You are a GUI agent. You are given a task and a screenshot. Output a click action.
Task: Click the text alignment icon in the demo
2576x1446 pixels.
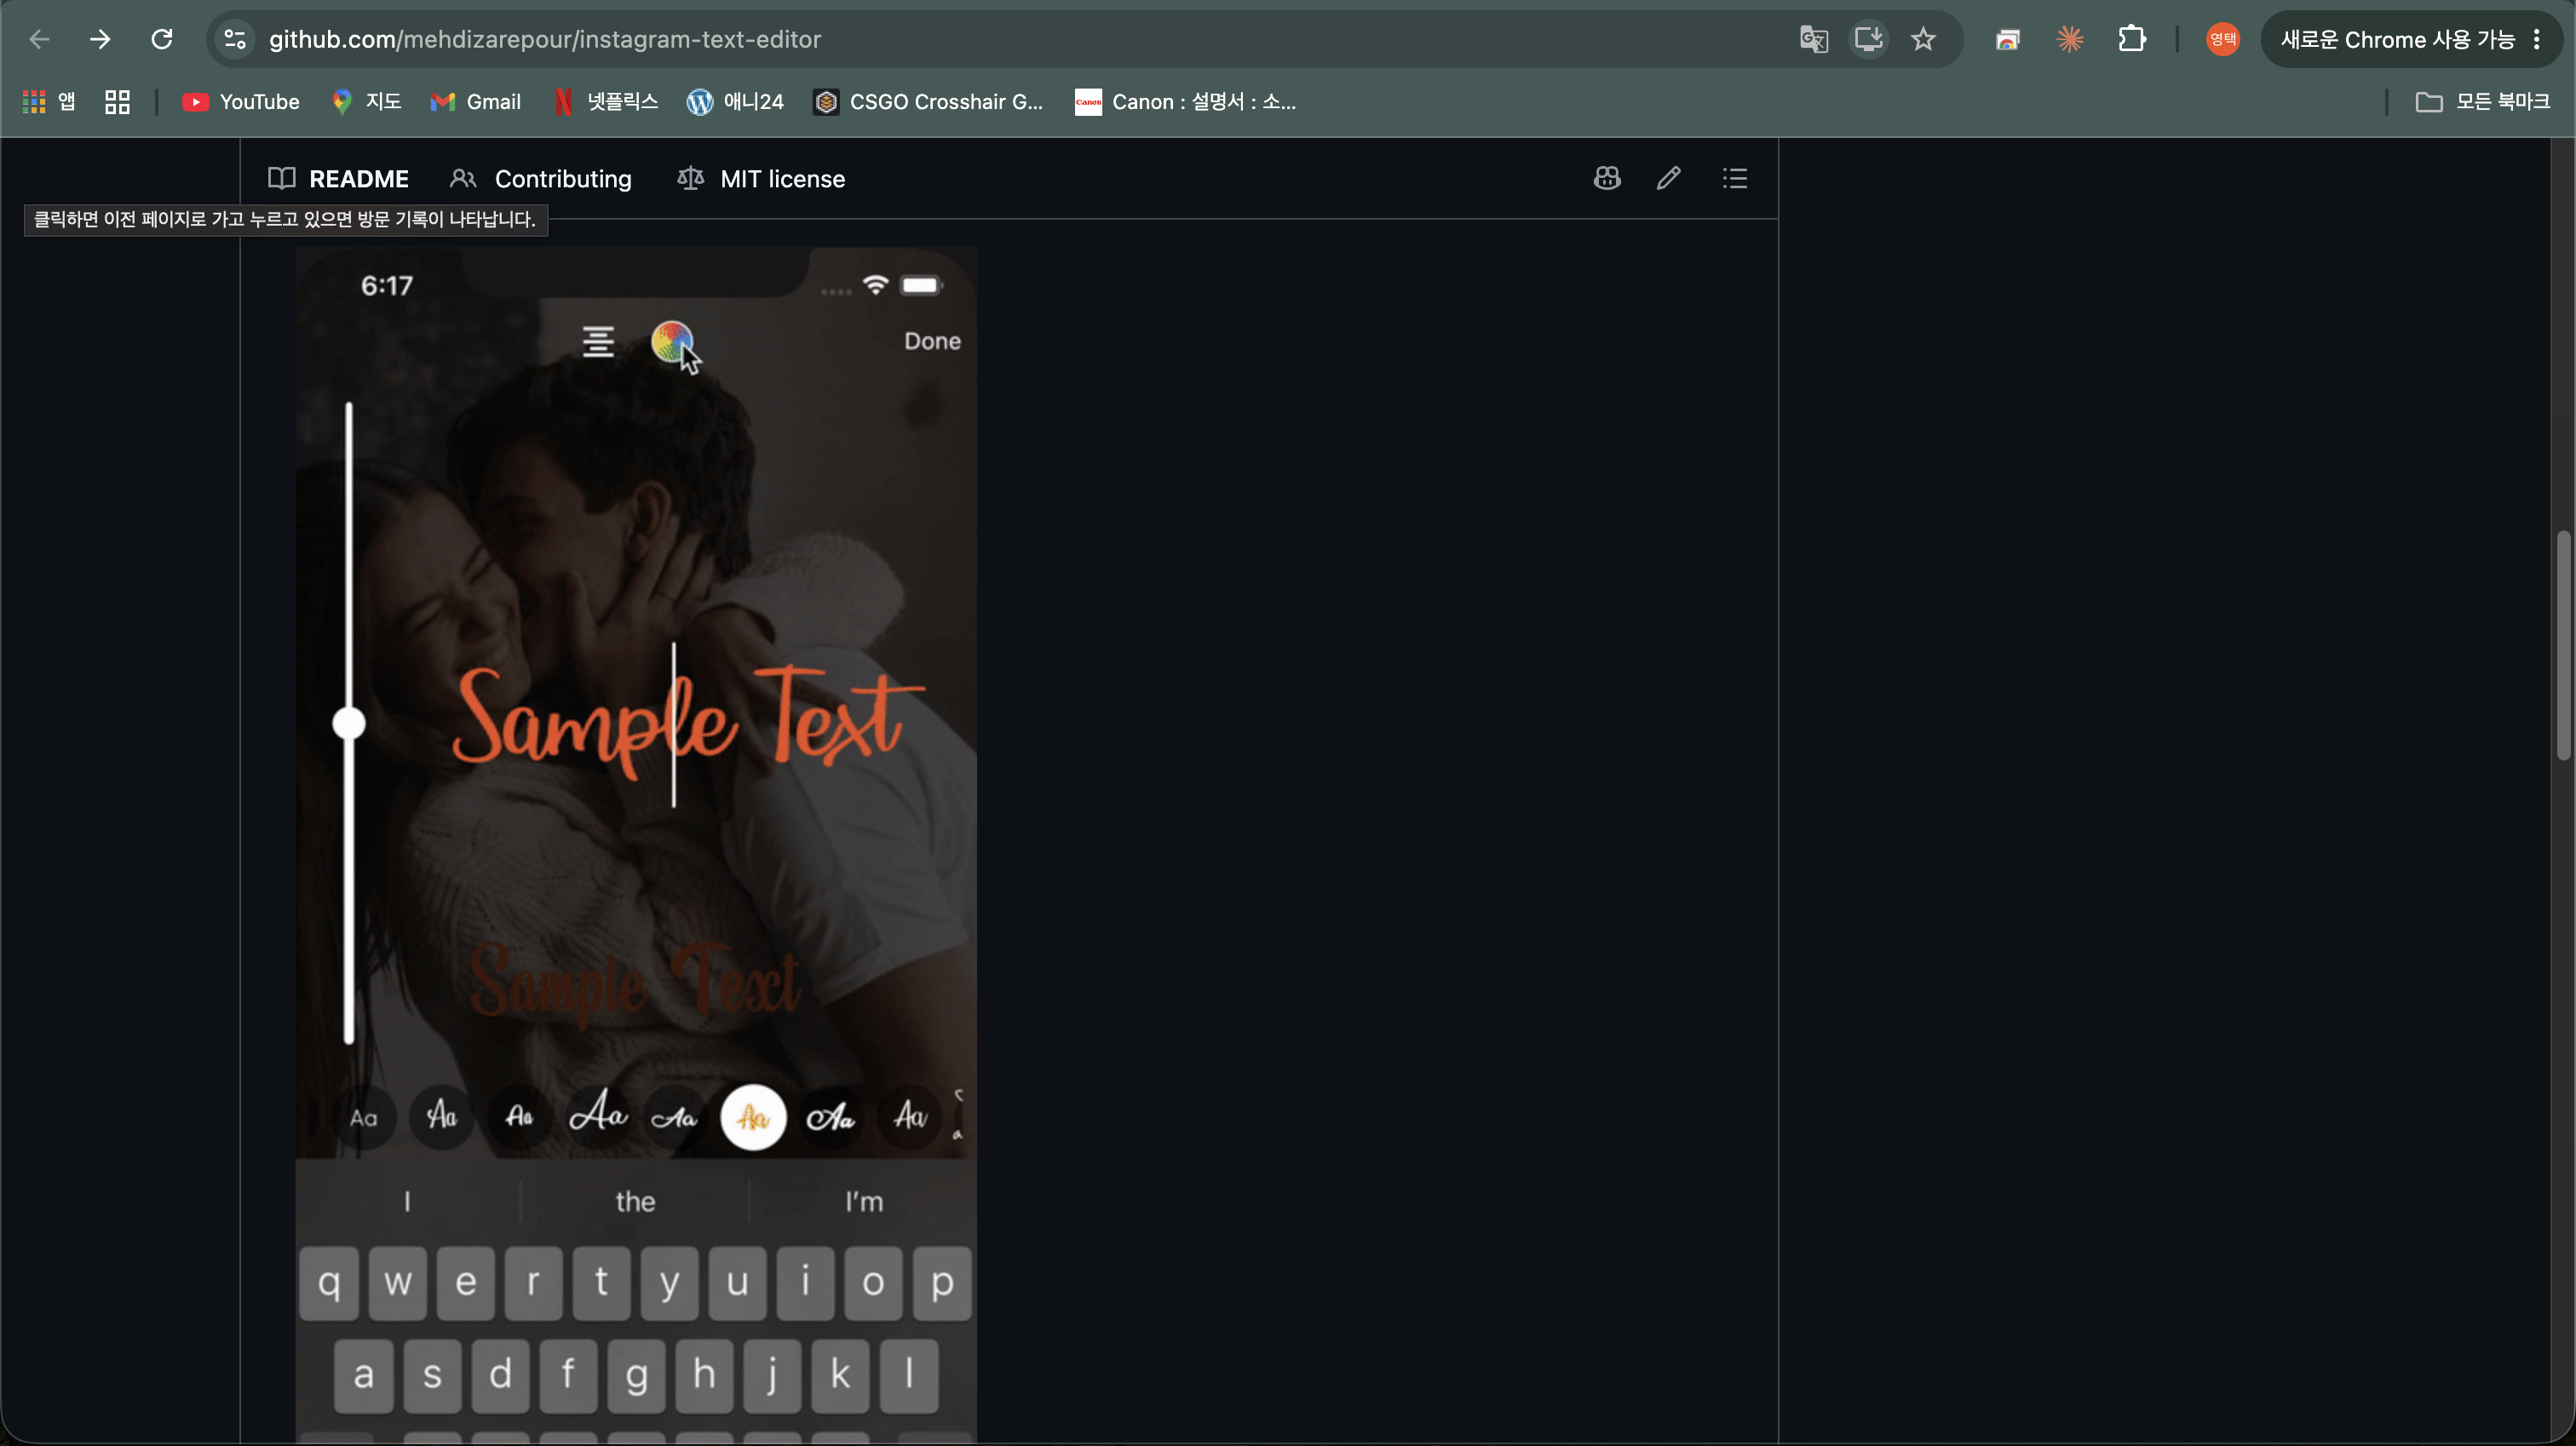click(x=598, y=342)
